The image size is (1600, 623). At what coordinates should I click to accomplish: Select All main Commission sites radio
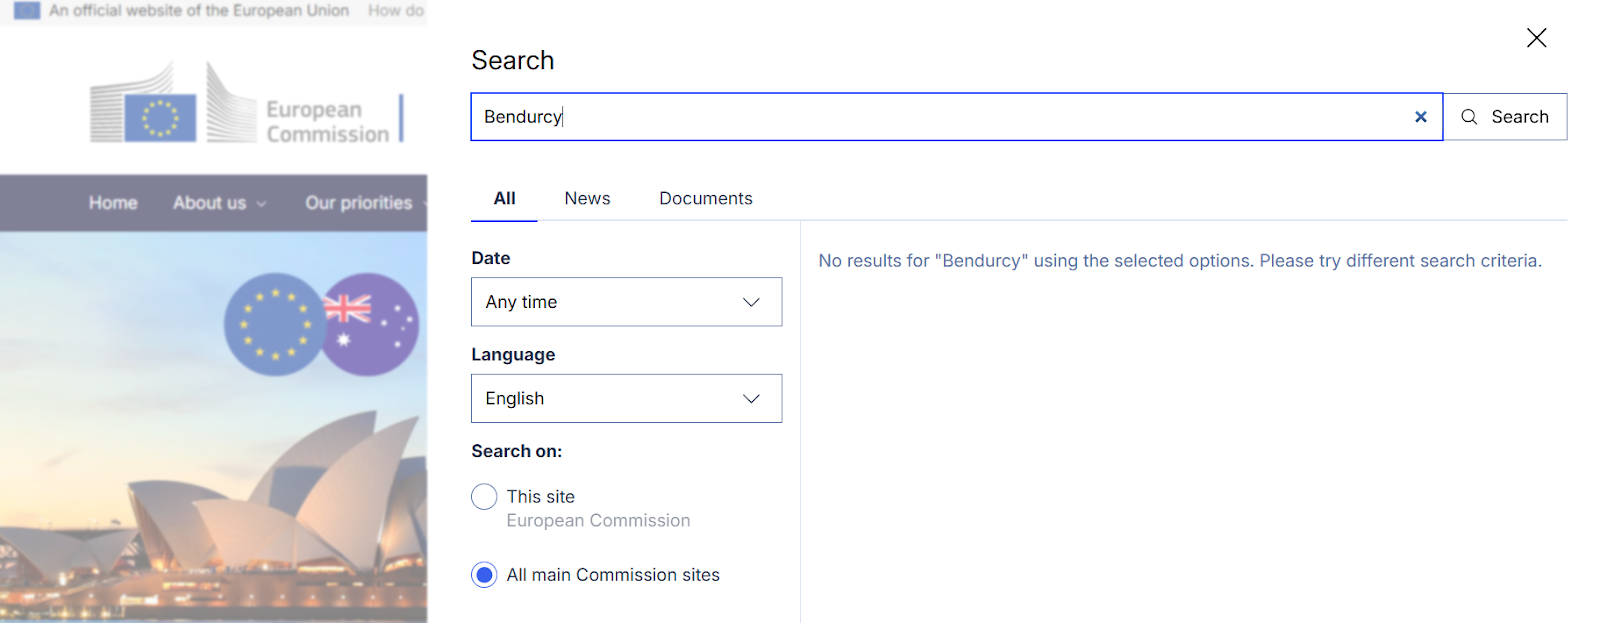(484, 575)
